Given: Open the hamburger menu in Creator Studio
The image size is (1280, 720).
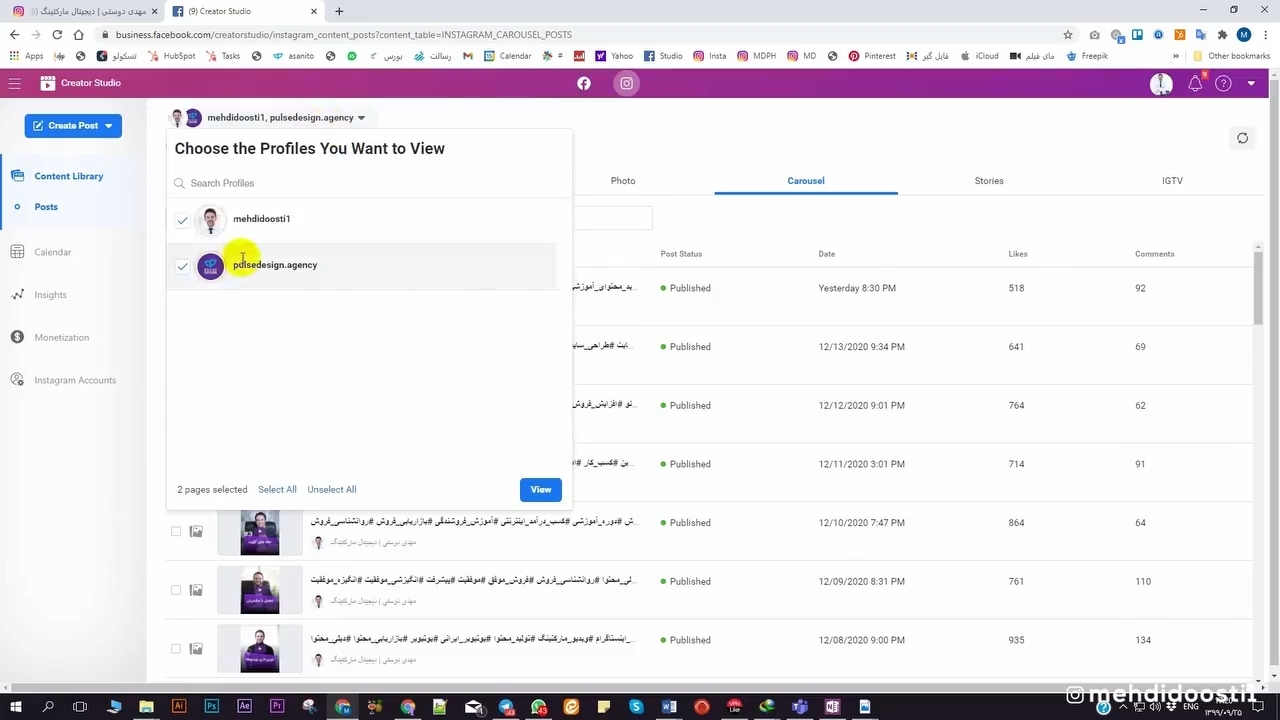Looking at the screenshot, I should point(15,83).
